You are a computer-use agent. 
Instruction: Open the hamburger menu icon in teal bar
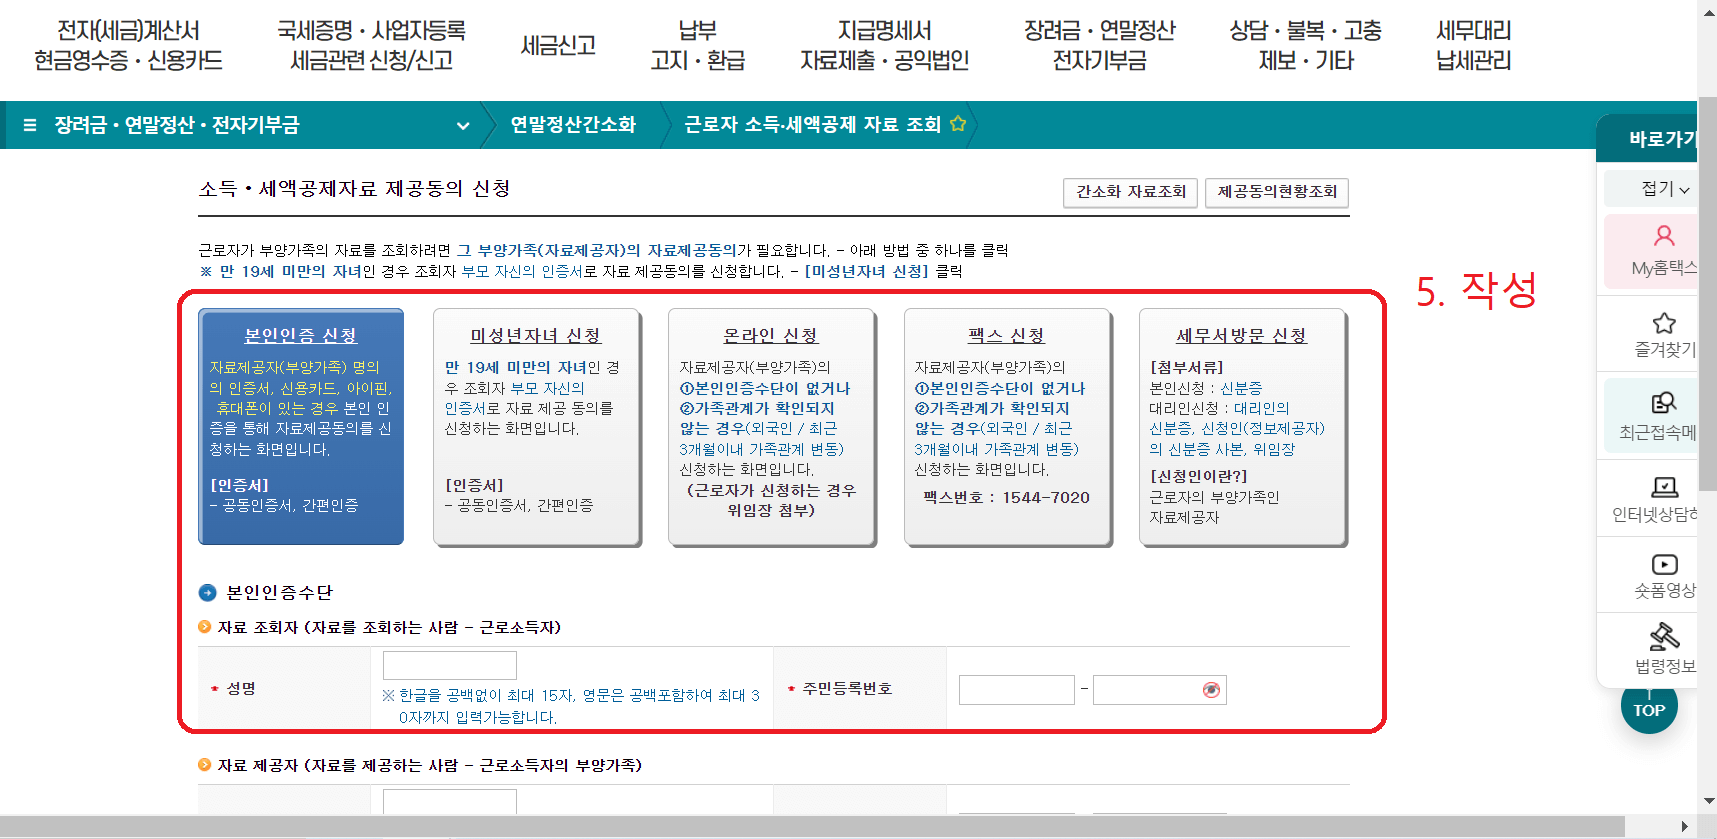[30, 125]
